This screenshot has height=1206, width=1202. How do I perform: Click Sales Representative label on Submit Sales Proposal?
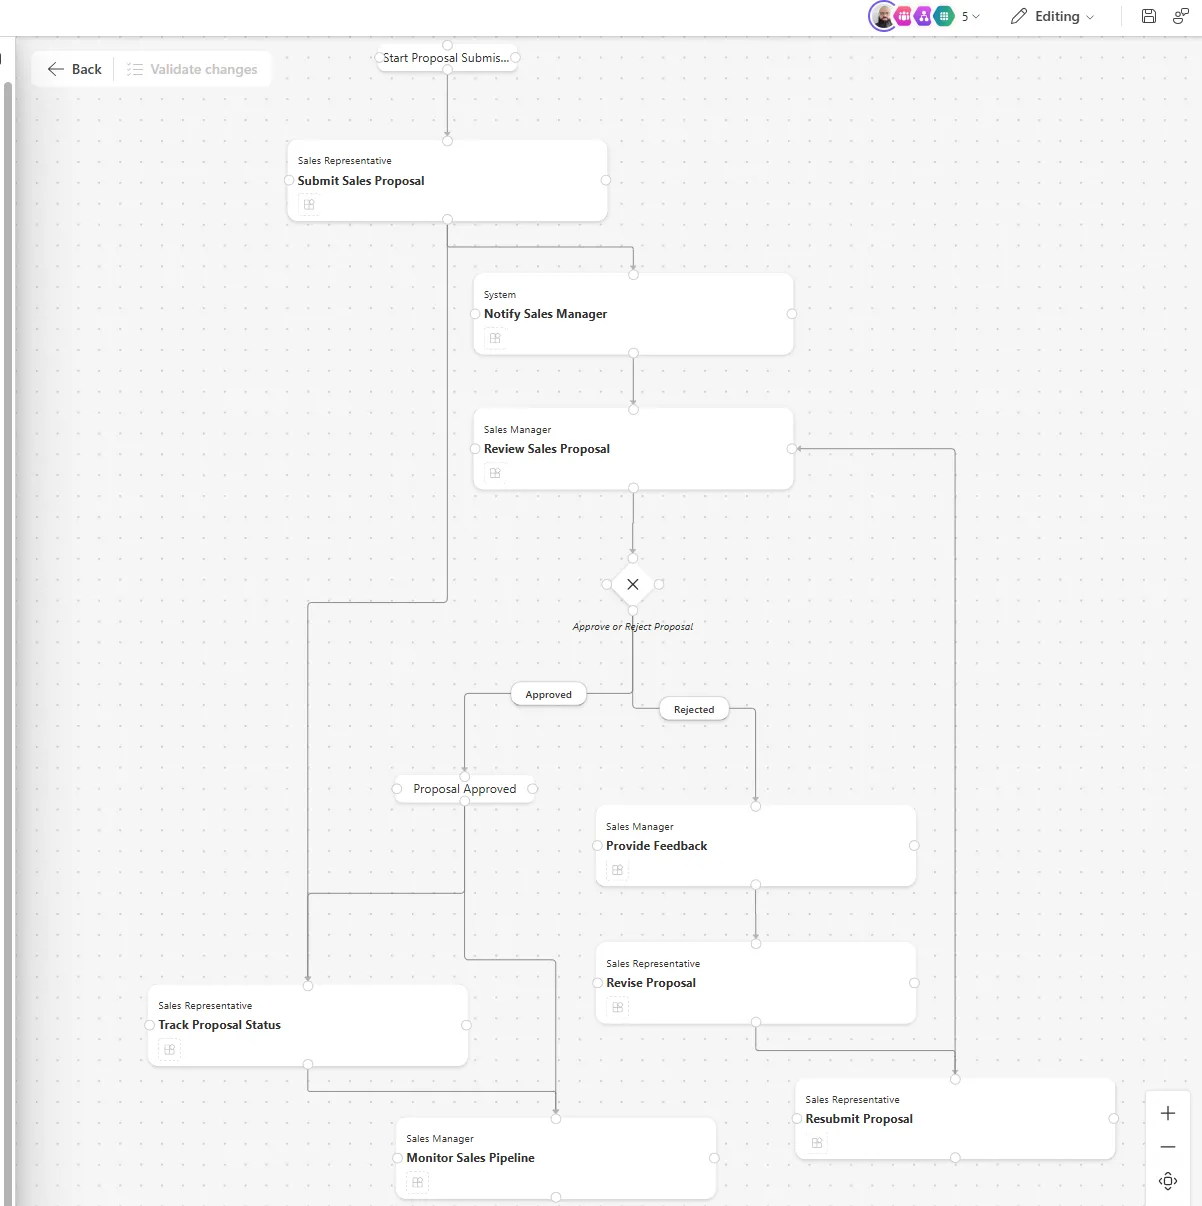click(345, 161)
